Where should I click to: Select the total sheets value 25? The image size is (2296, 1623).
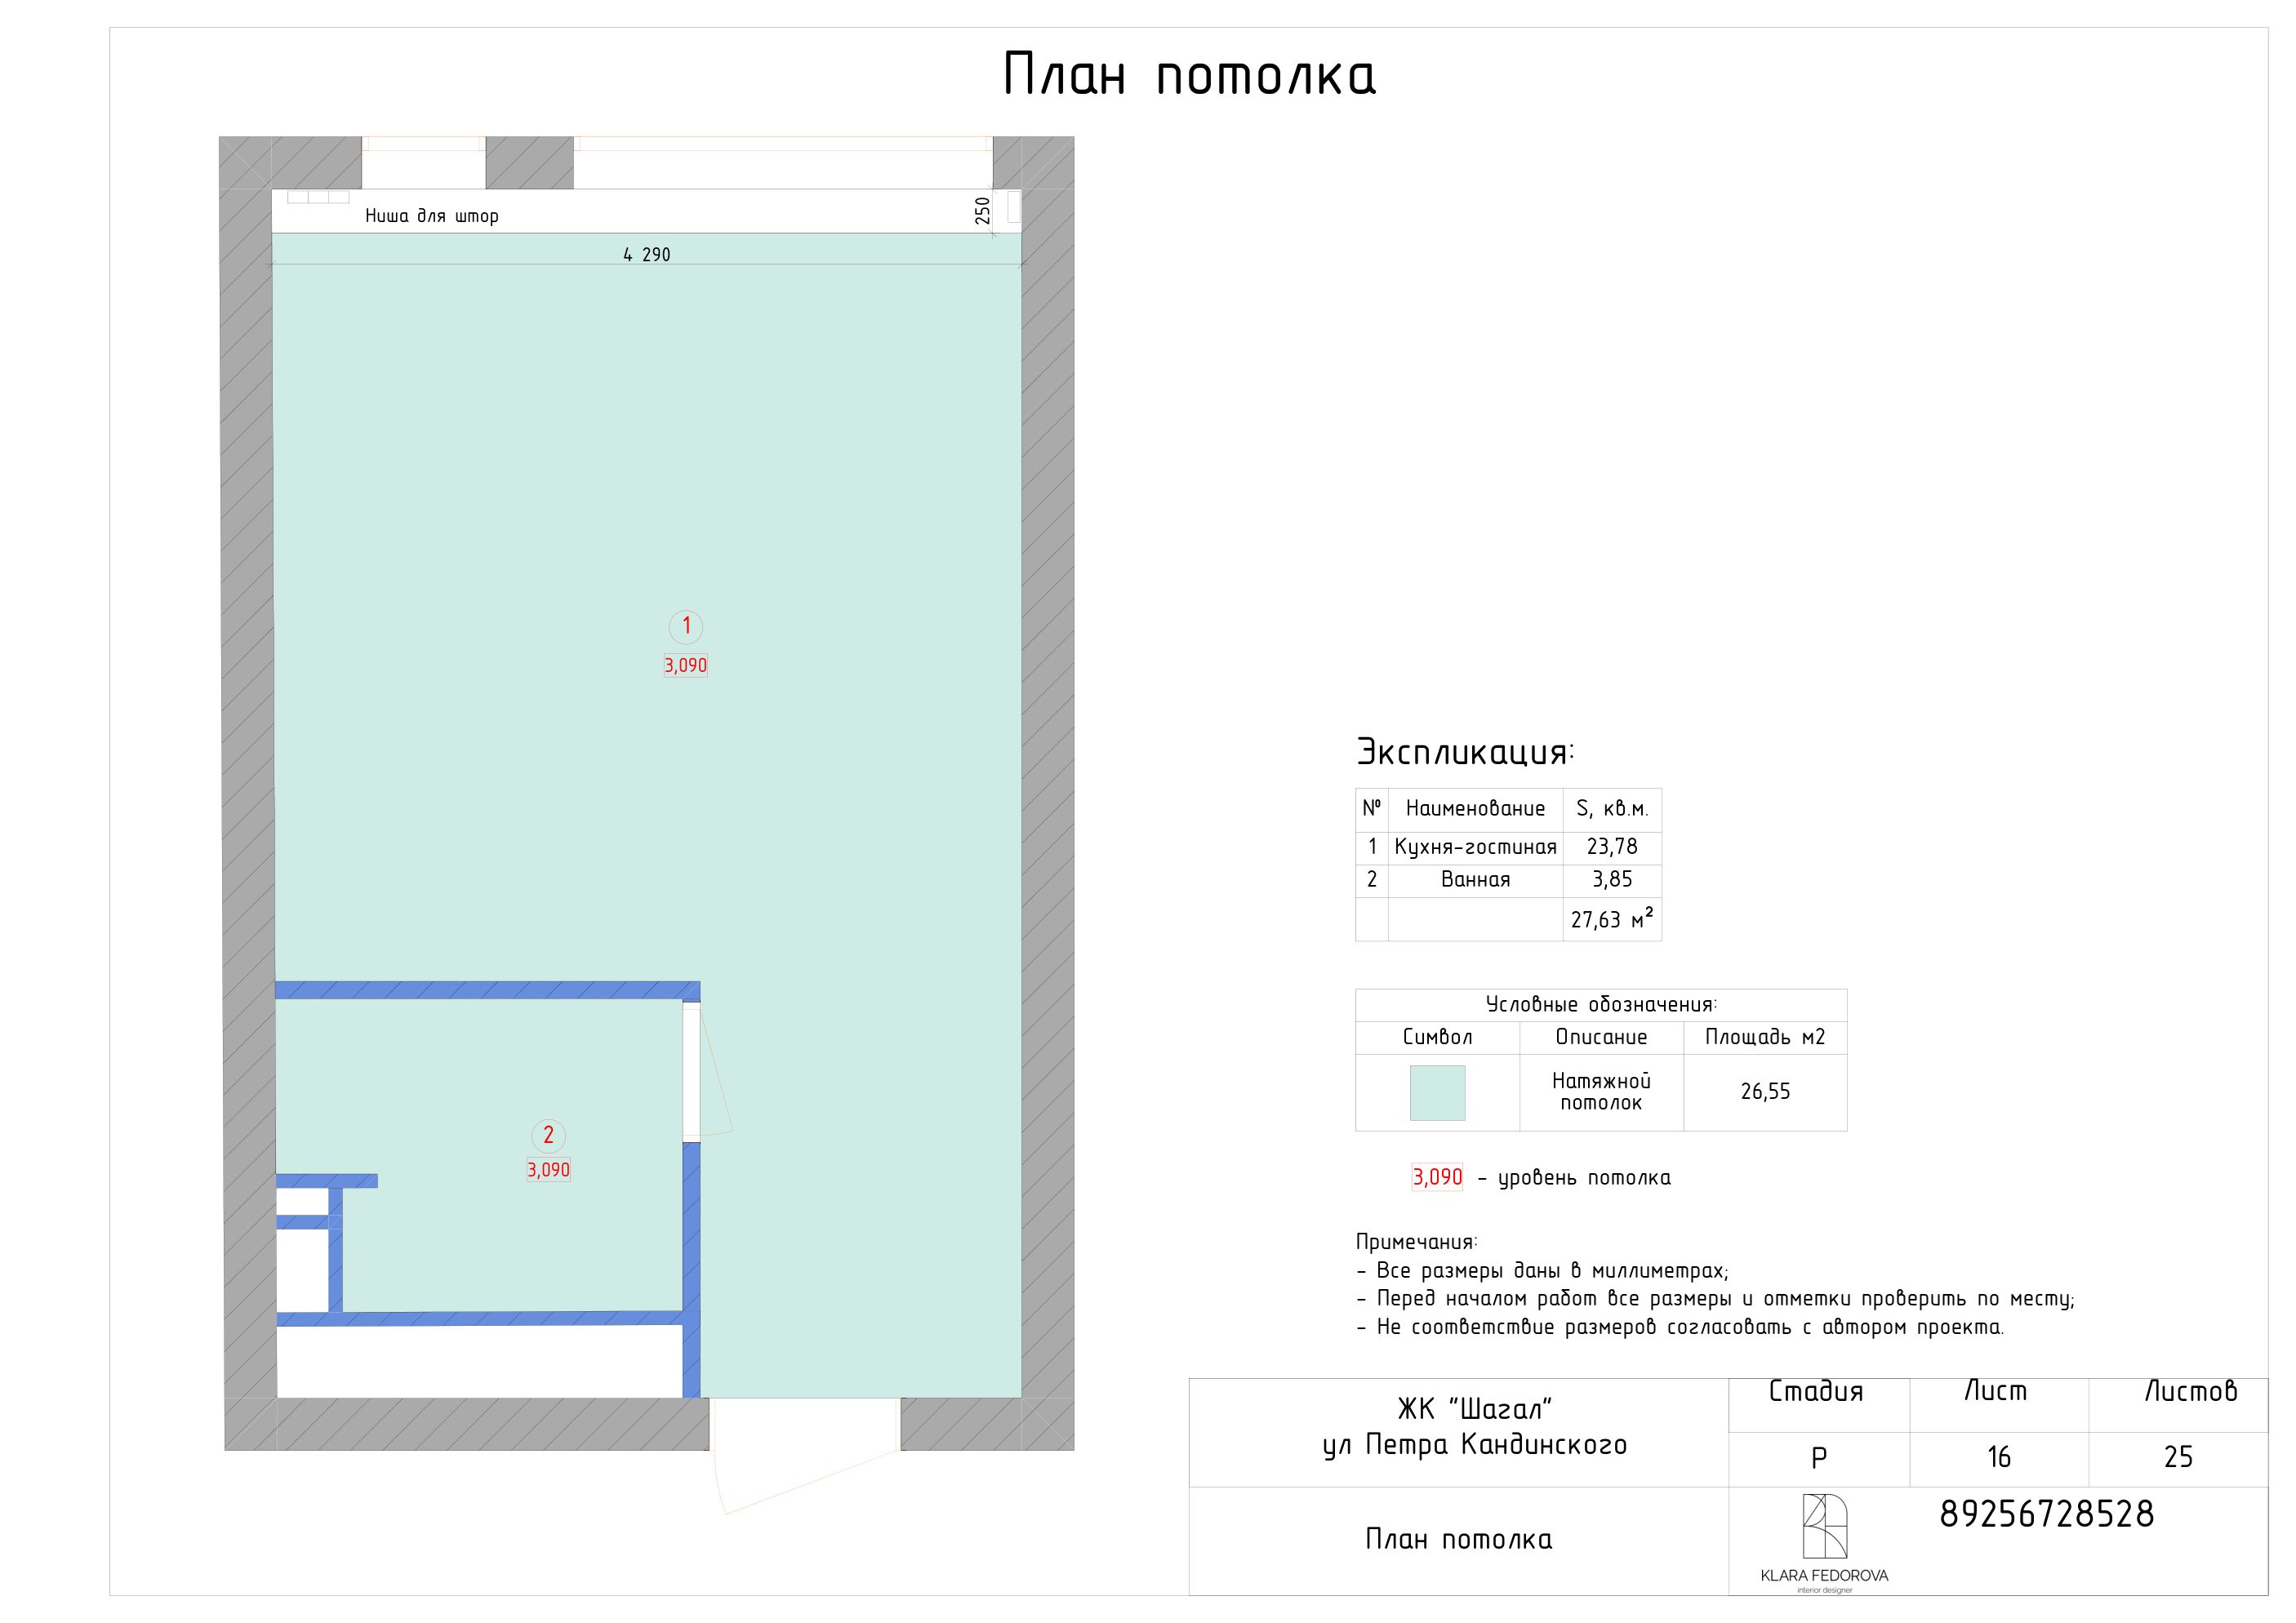[2178, 1458]
